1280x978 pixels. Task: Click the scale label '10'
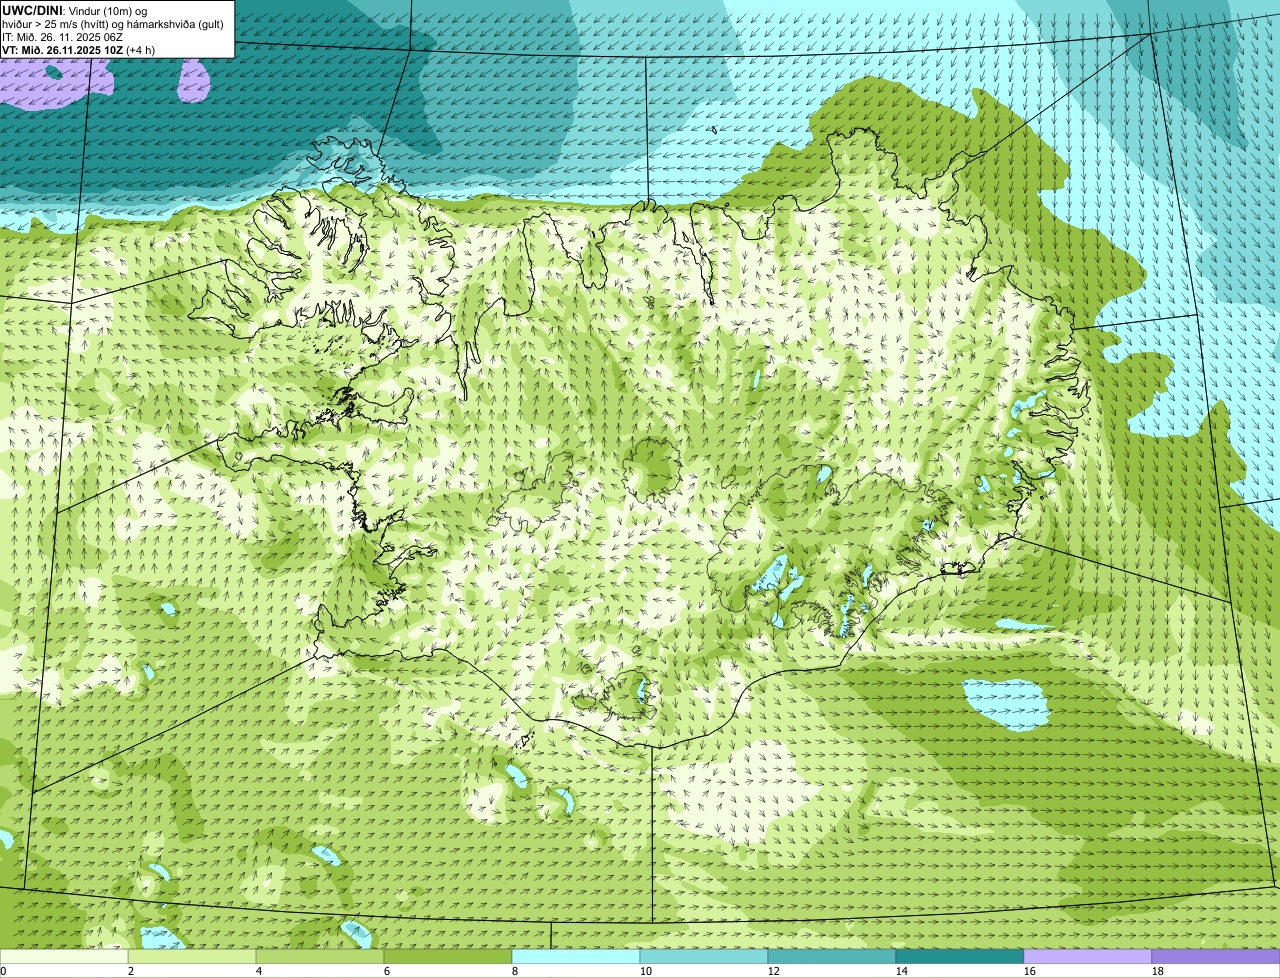(x=646, y=971)
